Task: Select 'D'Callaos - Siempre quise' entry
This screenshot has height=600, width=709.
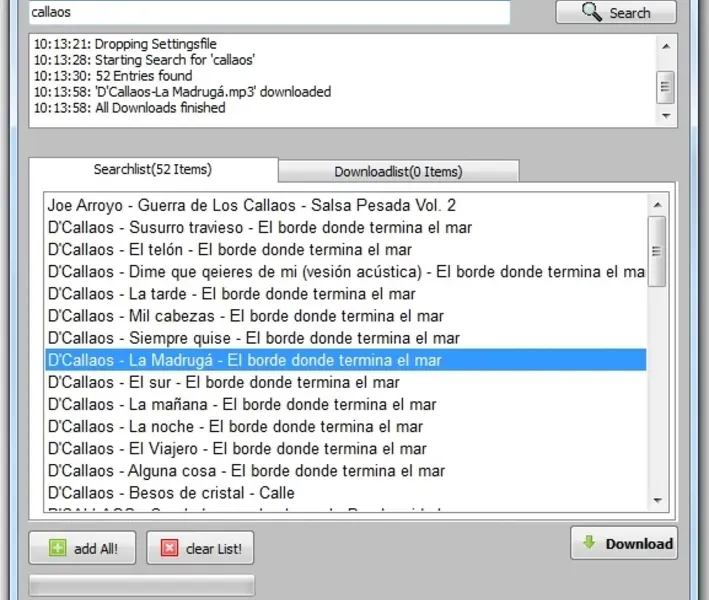Action: (346, 338)
